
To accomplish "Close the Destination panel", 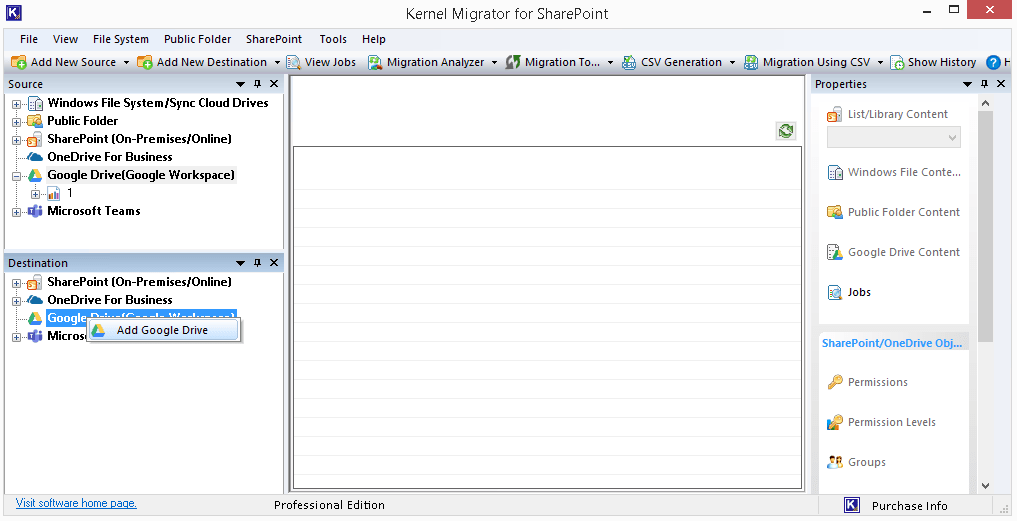I will point(274,263).
